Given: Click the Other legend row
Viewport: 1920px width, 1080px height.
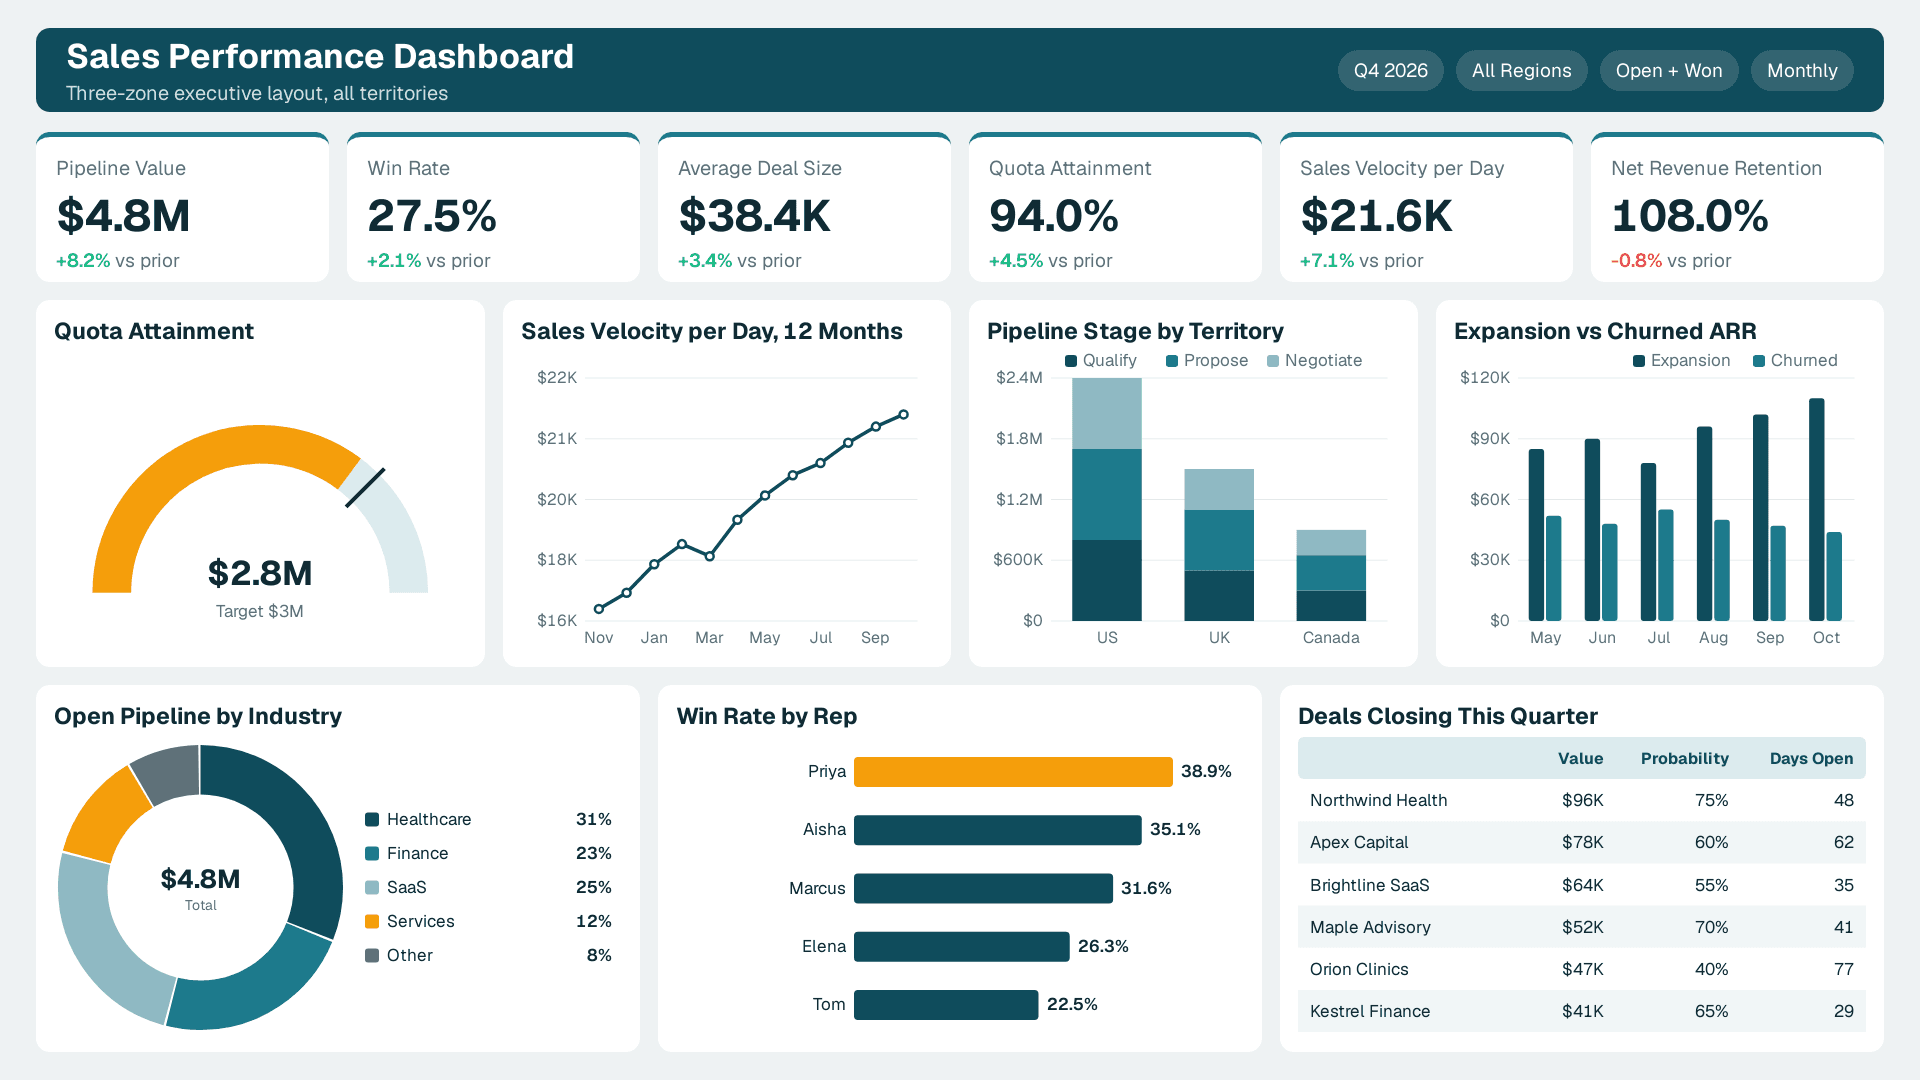Looking at the screenshot, I should [x=488, y=956].
